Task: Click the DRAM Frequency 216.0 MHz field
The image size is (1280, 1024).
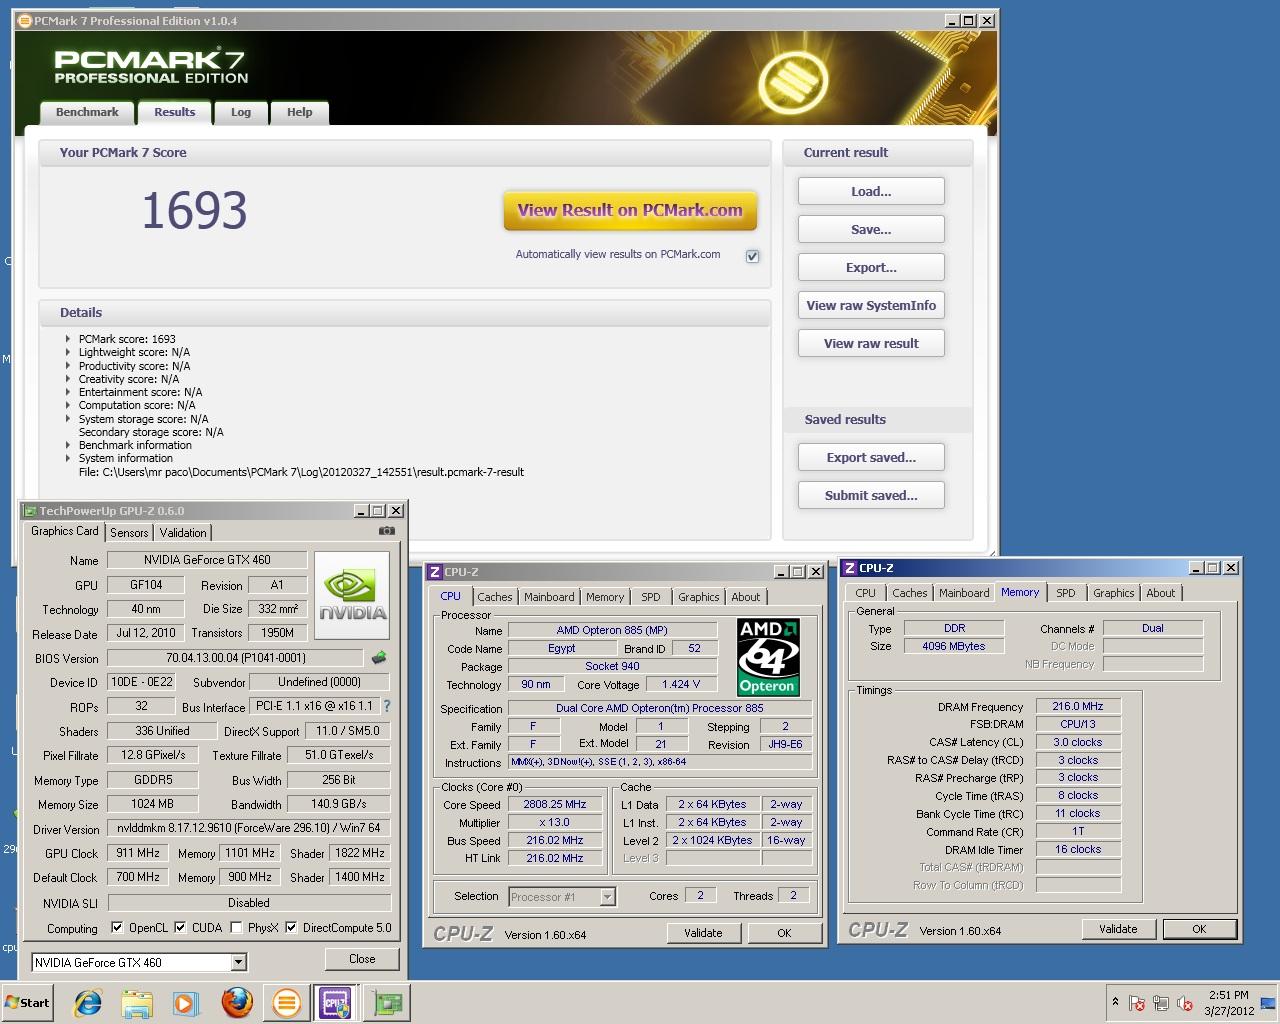Action: pos(1078,706)
